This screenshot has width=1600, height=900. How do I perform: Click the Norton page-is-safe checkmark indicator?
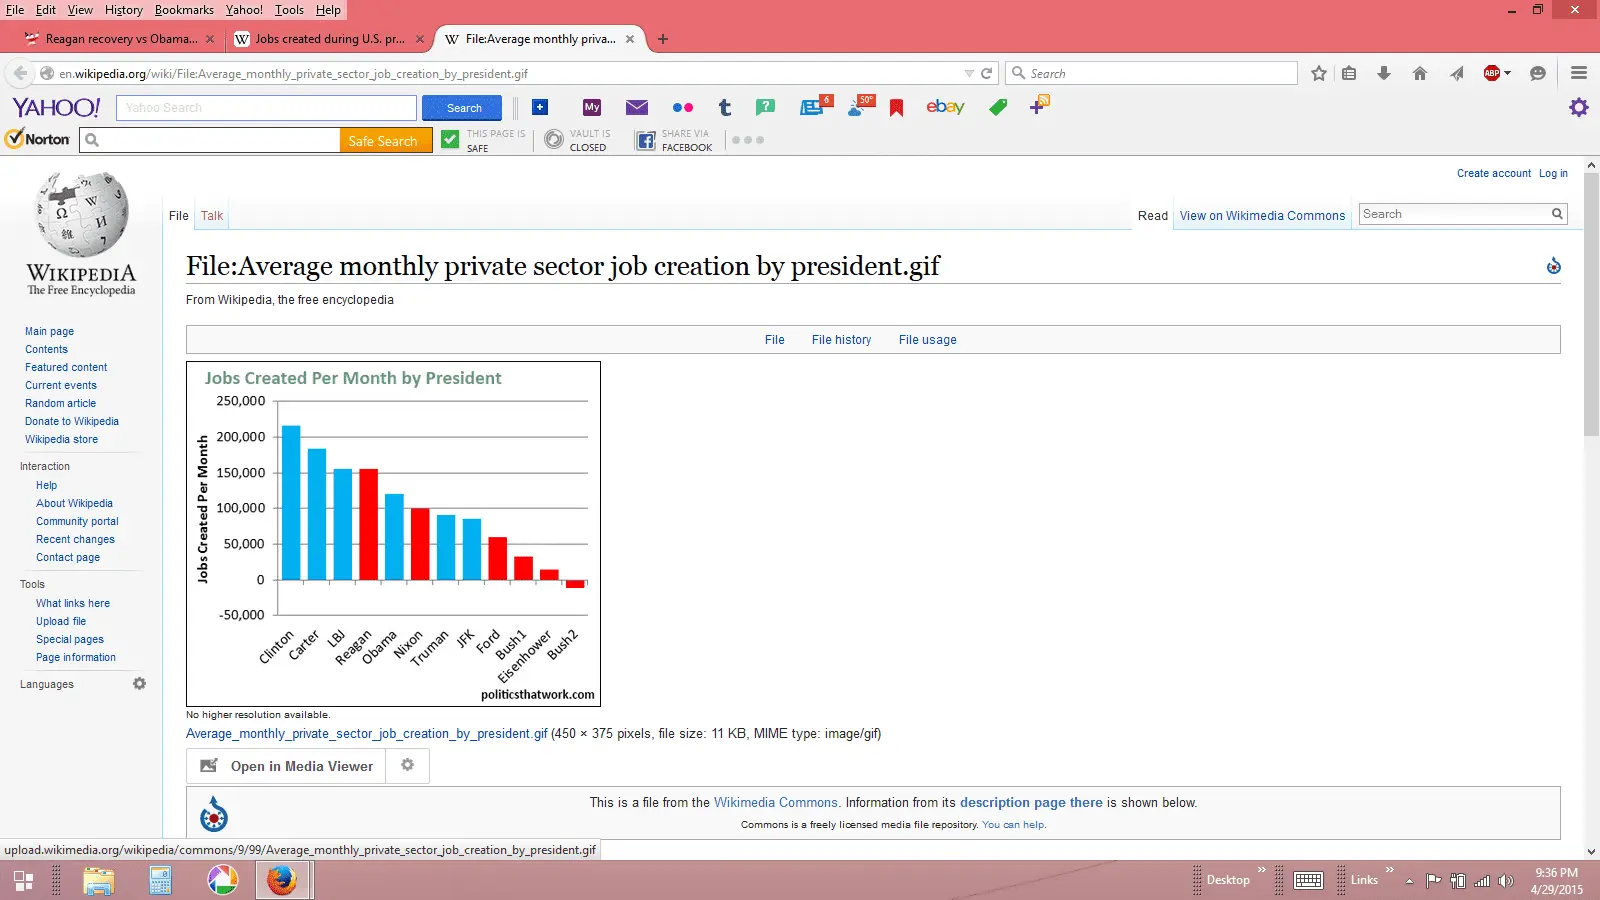click(451, 140)
